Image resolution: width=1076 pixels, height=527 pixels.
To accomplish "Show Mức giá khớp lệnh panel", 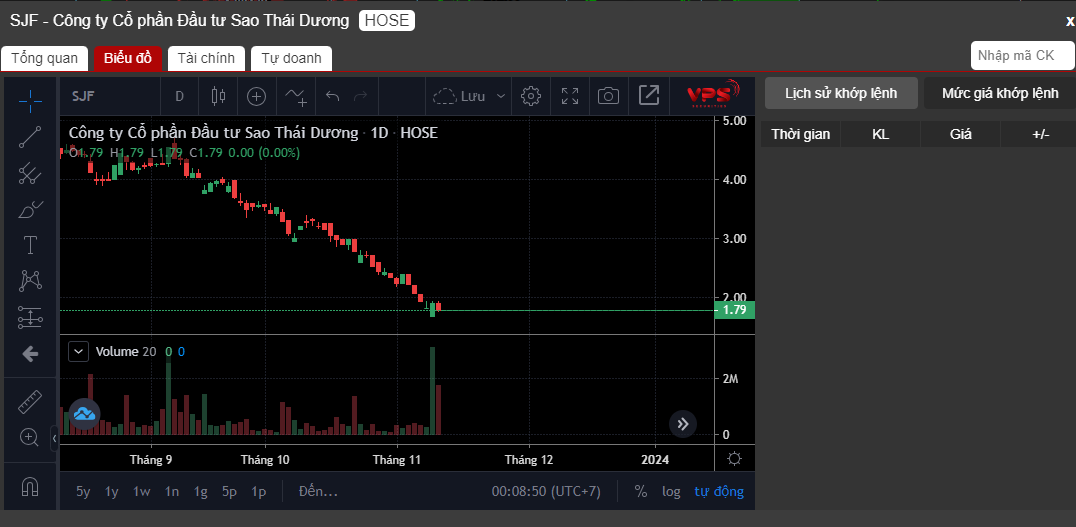I will coord(1000,93).
